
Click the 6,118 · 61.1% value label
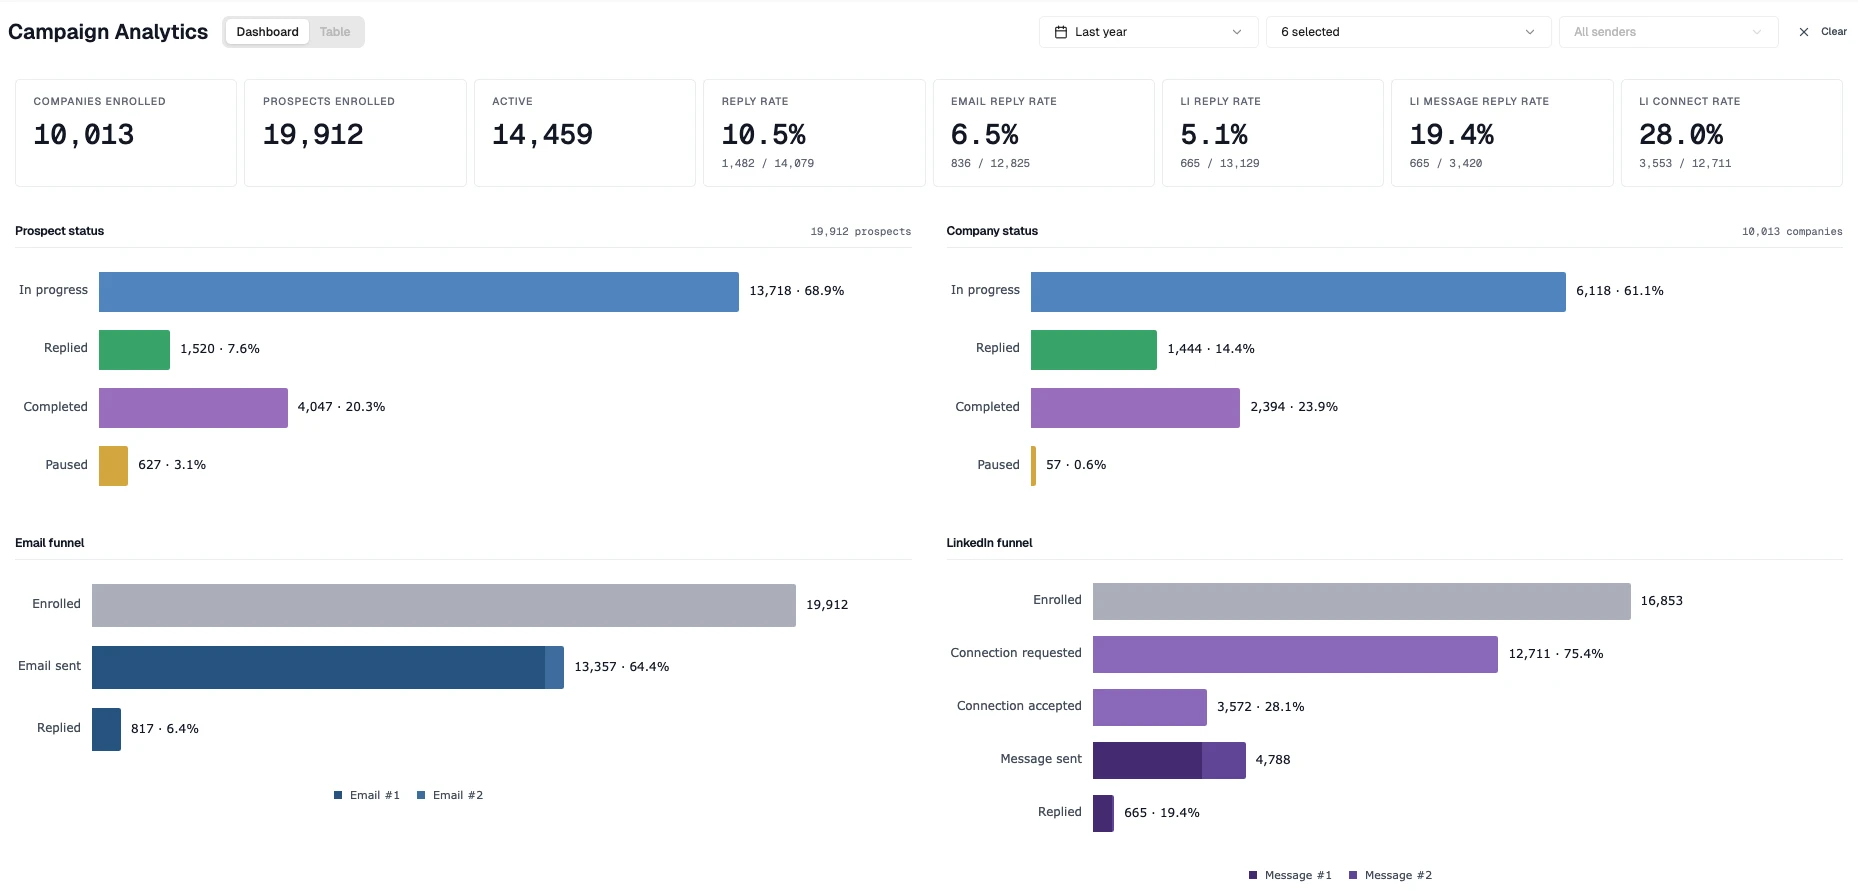click(x=1620, y=291)
